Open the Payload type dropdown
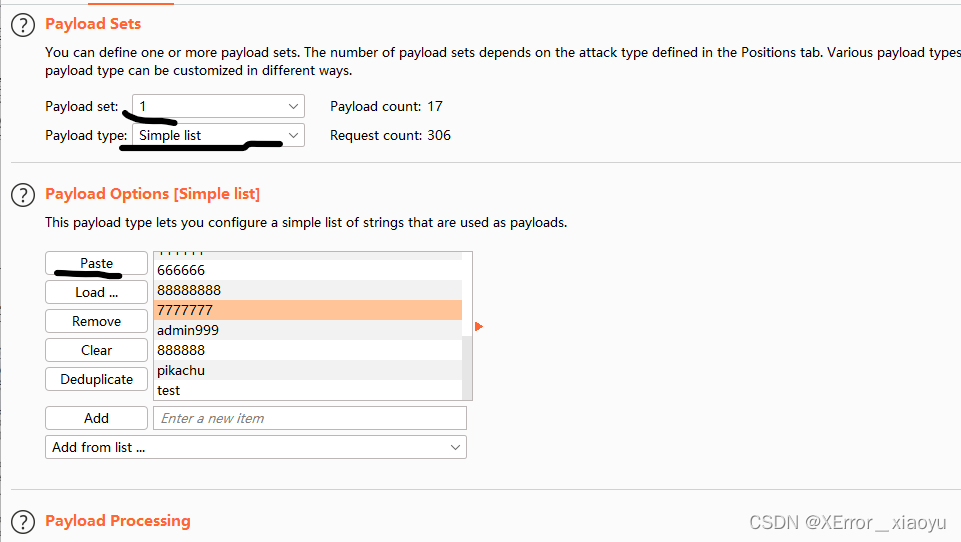This screenshot has width=961, height=542. pyautogui.click(x=218, y=135)
